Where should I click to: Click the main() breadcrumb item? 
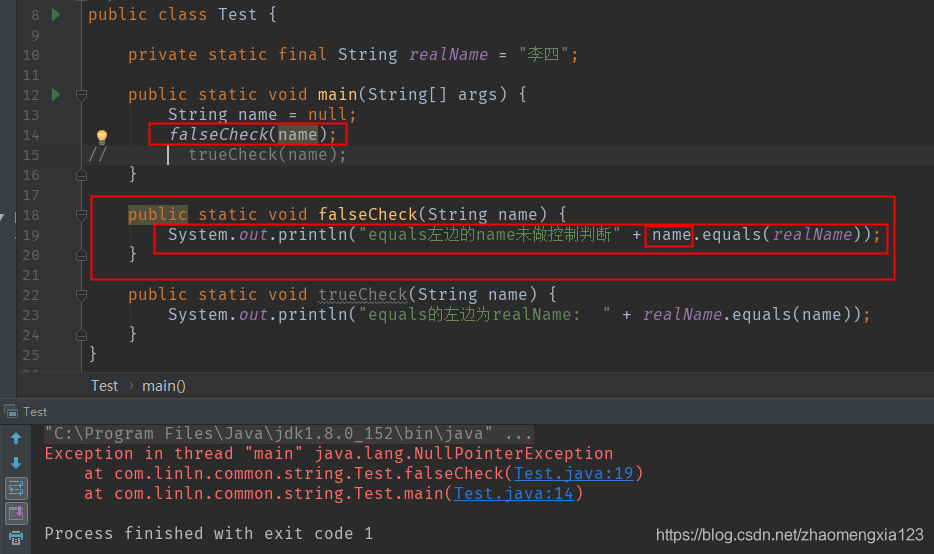tap(164, 386)
